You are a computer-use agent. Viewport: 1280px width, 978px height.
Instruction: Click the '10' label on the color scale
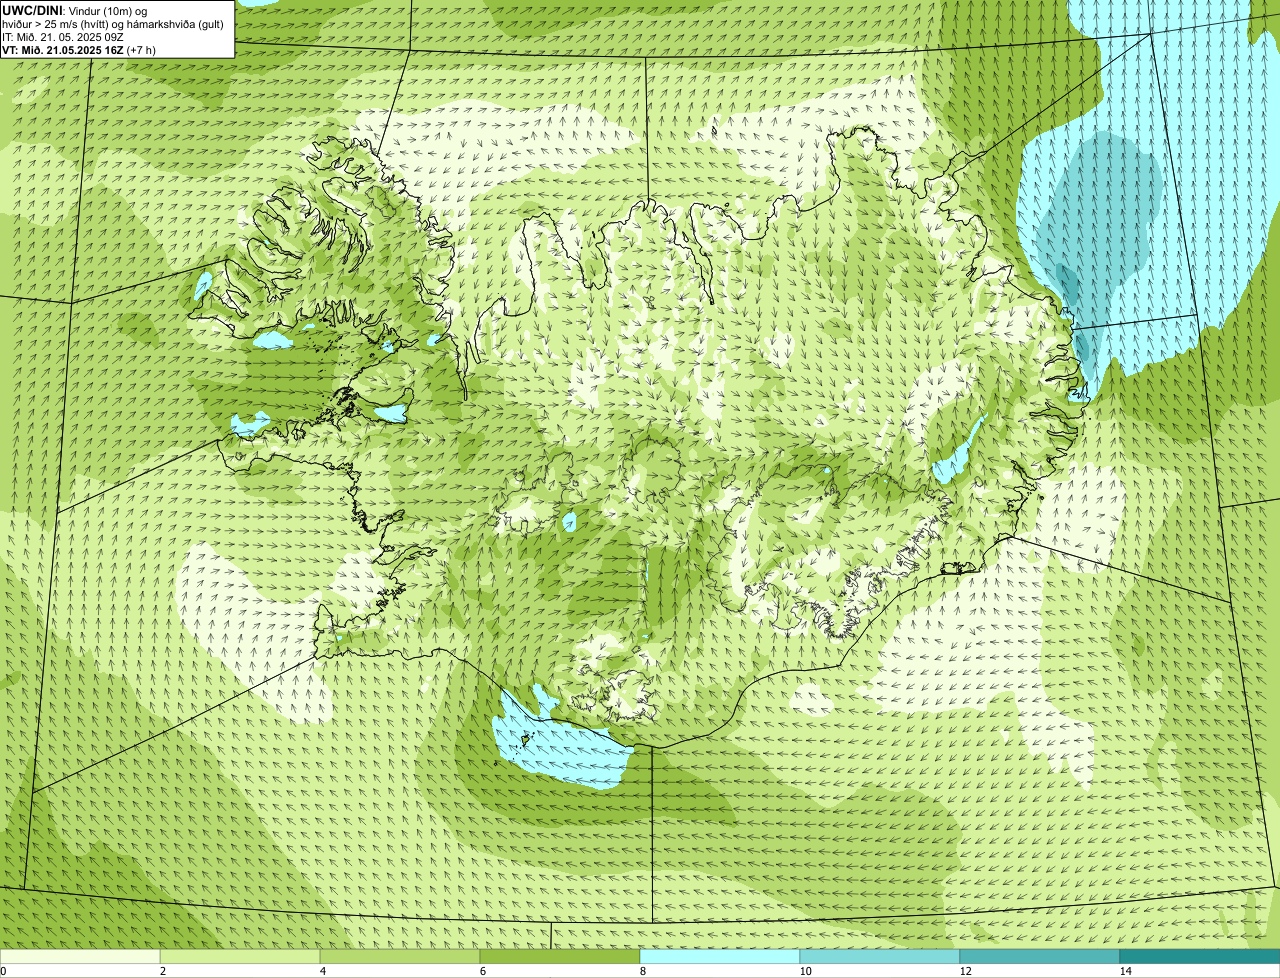tap(805, 971)
